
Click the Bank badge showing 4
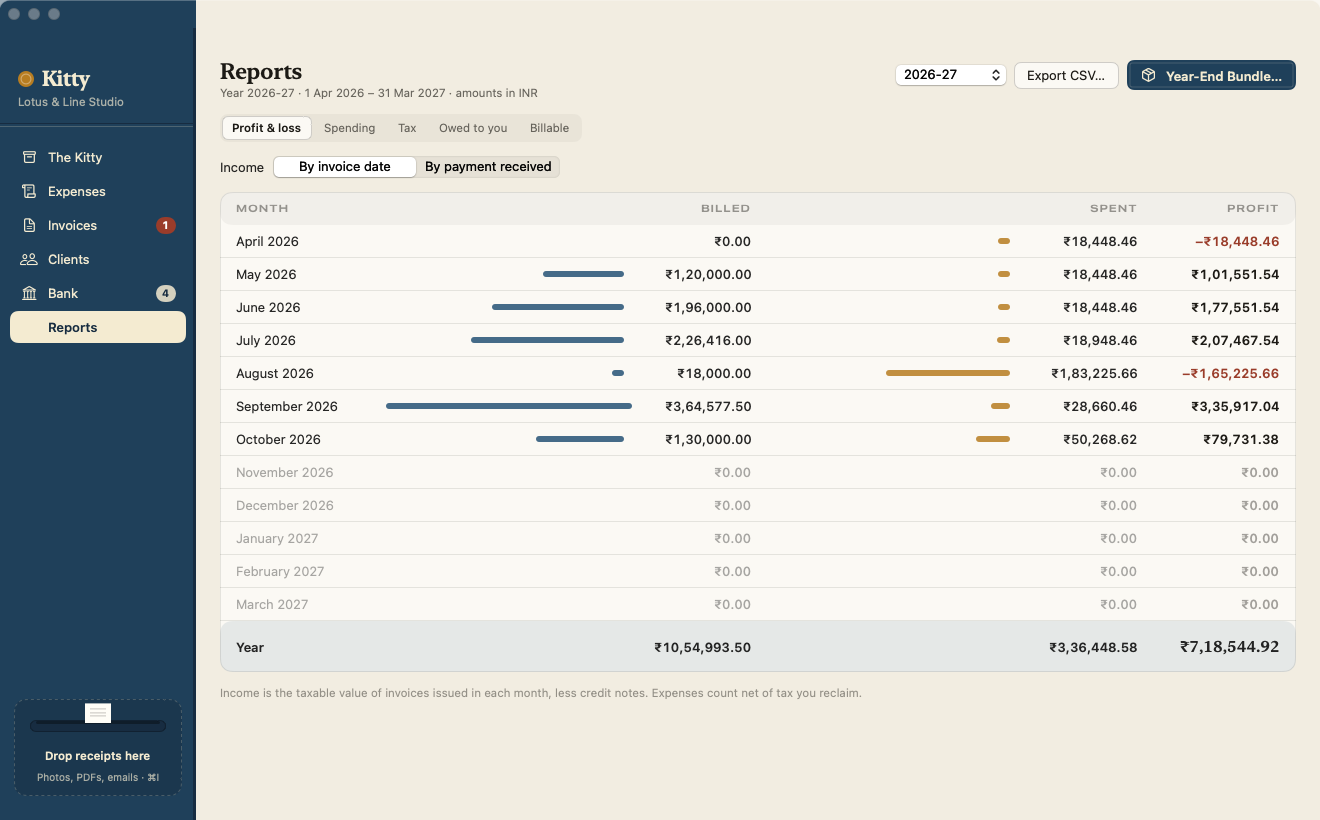pos(166,293)
